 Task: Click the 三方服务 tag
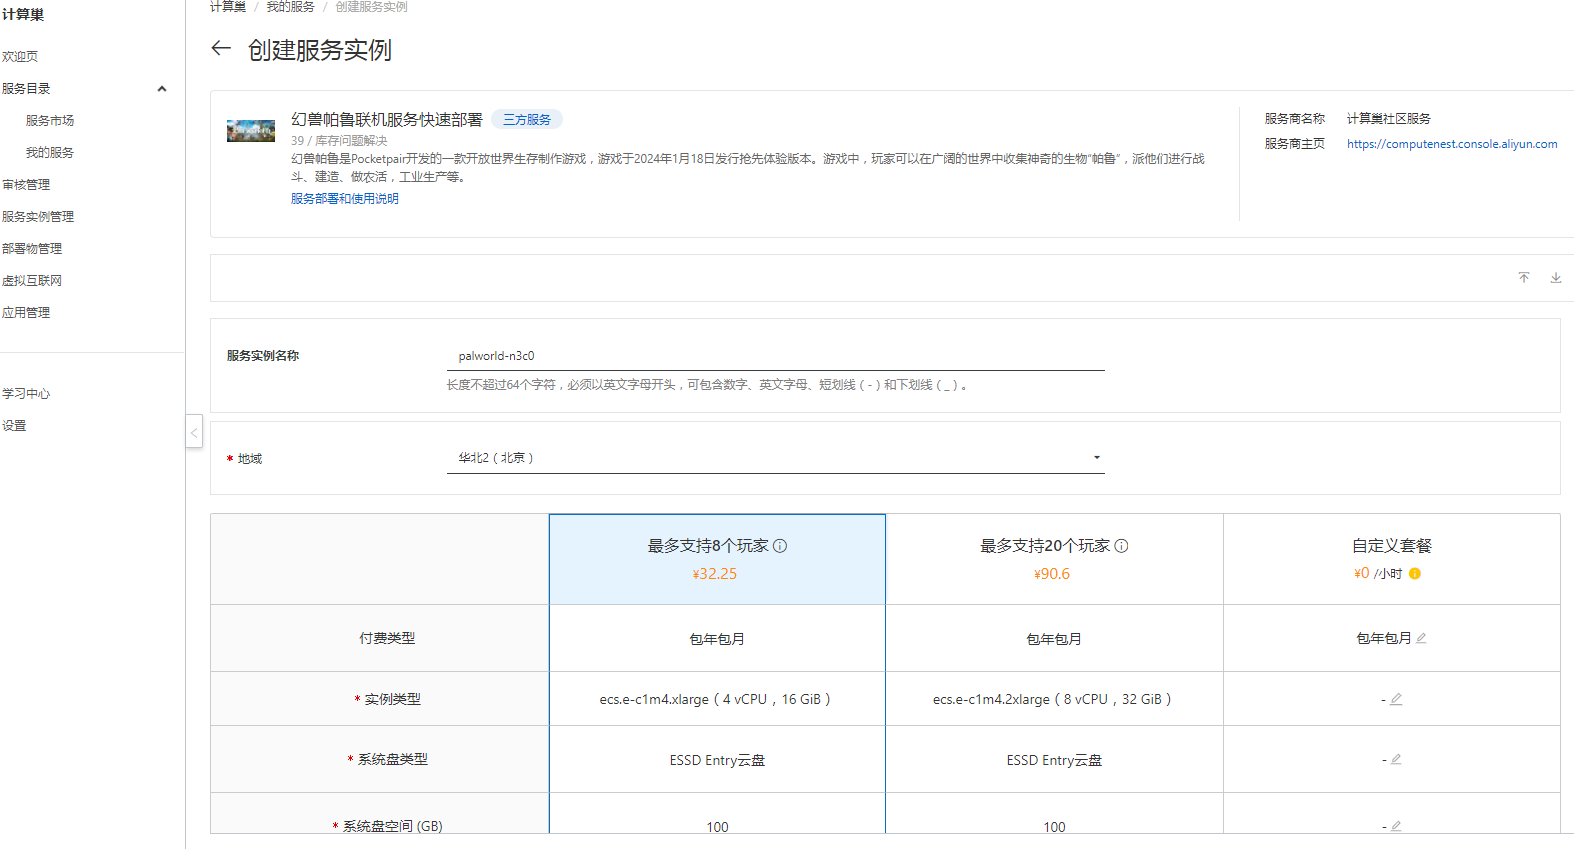(527, 120)
